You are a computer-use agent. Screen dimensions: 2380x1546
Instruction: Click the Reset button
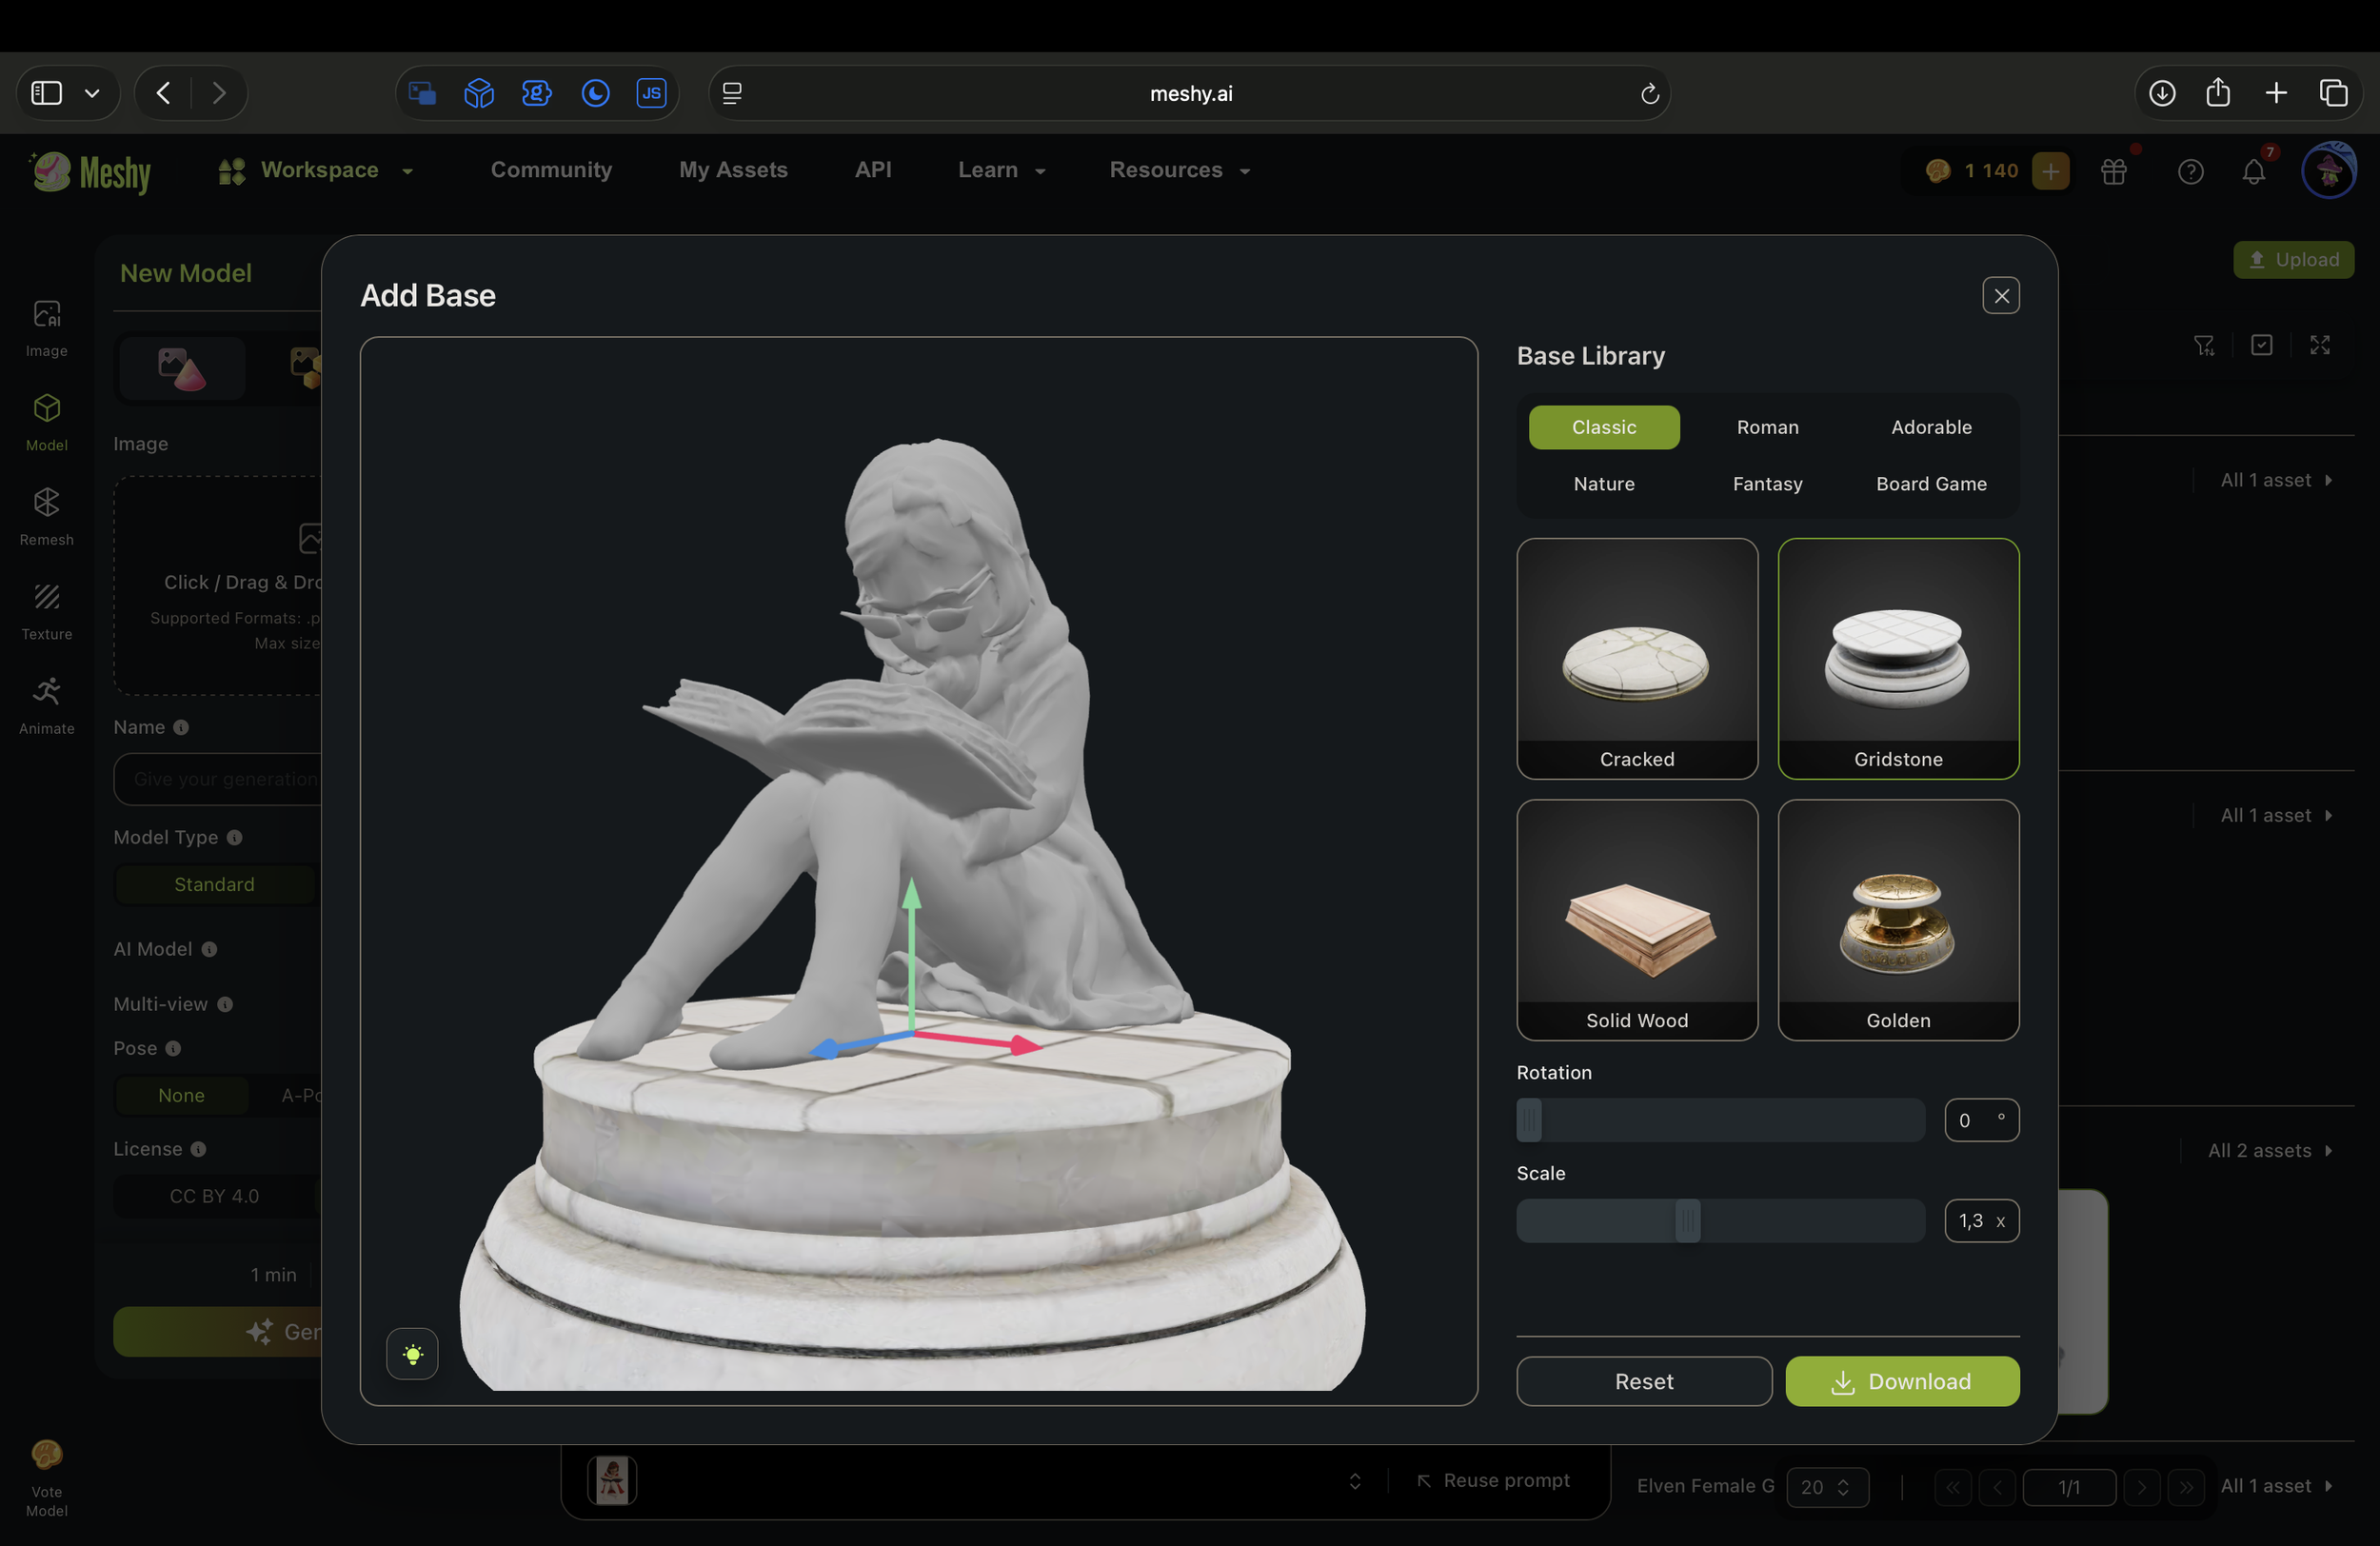(x=1643, y=1381)
